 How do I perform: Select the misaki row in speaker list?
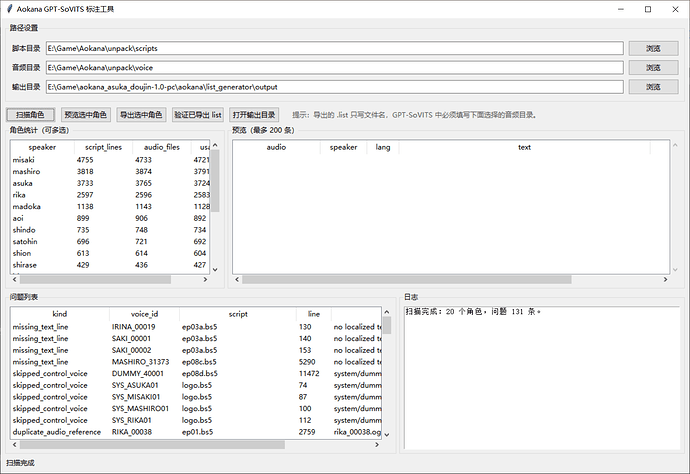24,160
